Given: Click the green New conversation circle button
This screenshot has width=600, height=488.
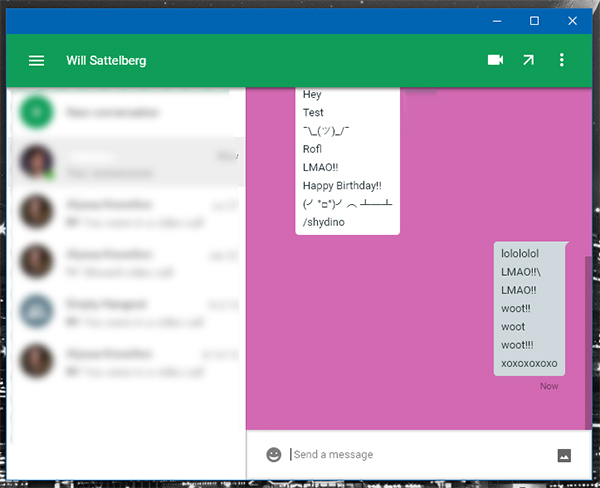Looking at the screenshot, I should 37,112.
